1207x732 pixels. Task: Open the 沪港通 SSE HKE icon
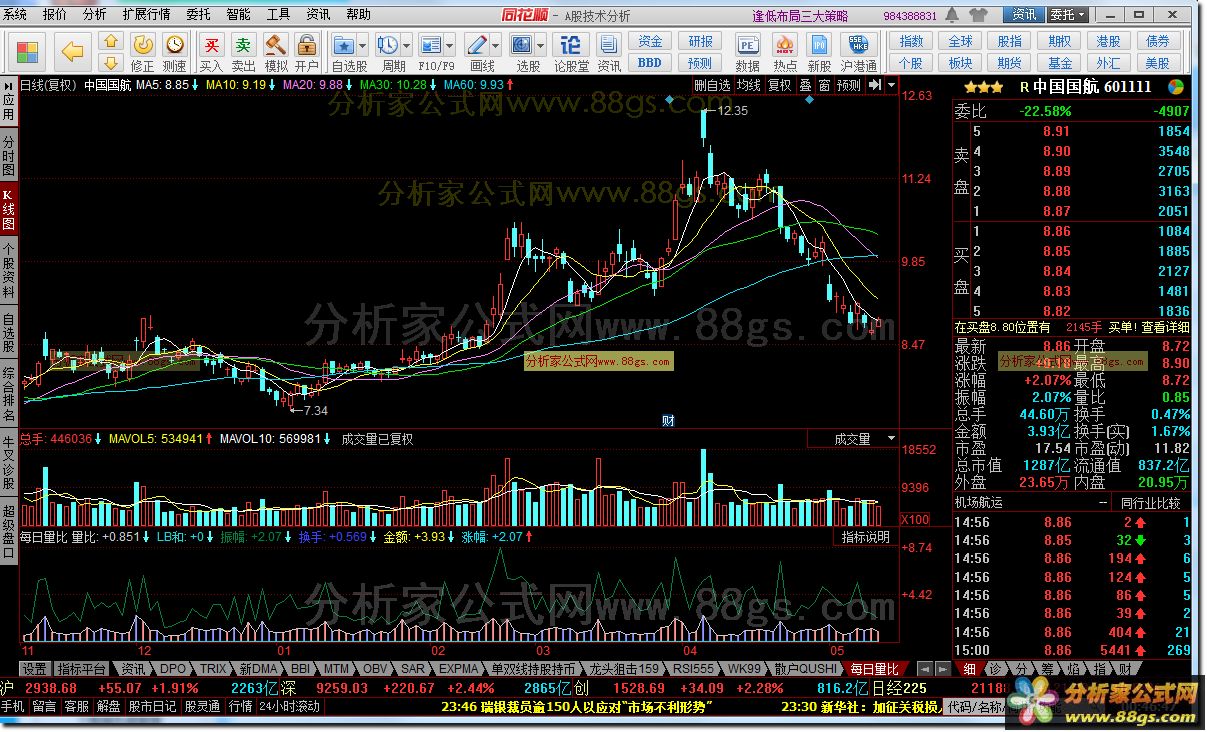(x=858, y=52)
